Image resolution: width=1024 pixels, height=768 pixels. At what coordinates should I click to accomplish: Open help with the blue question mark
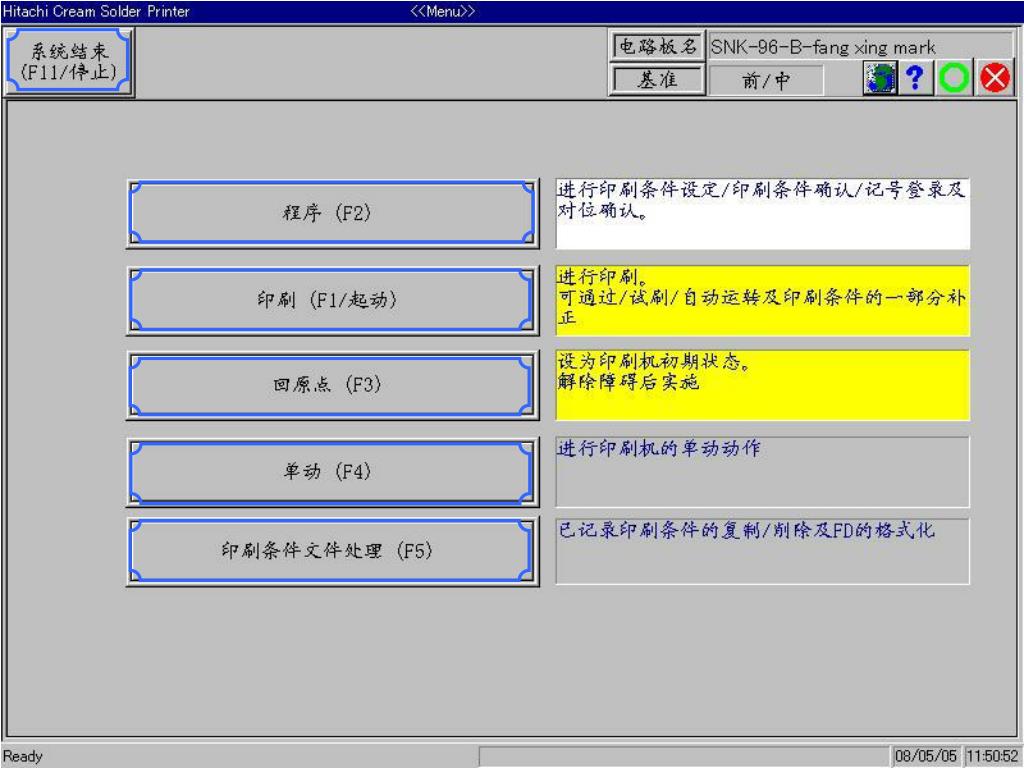[915, 78]
